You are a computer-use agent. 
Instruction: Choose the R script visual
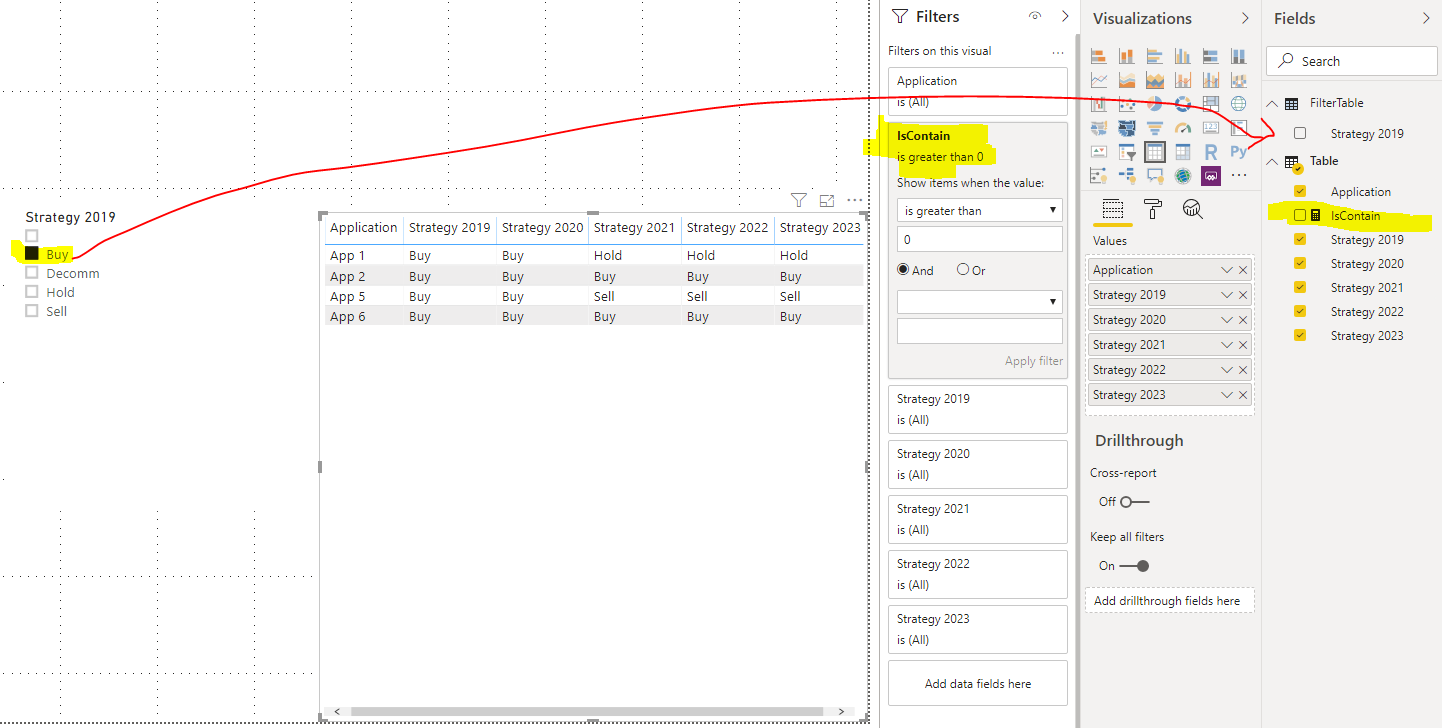[x=1210, y=152]
